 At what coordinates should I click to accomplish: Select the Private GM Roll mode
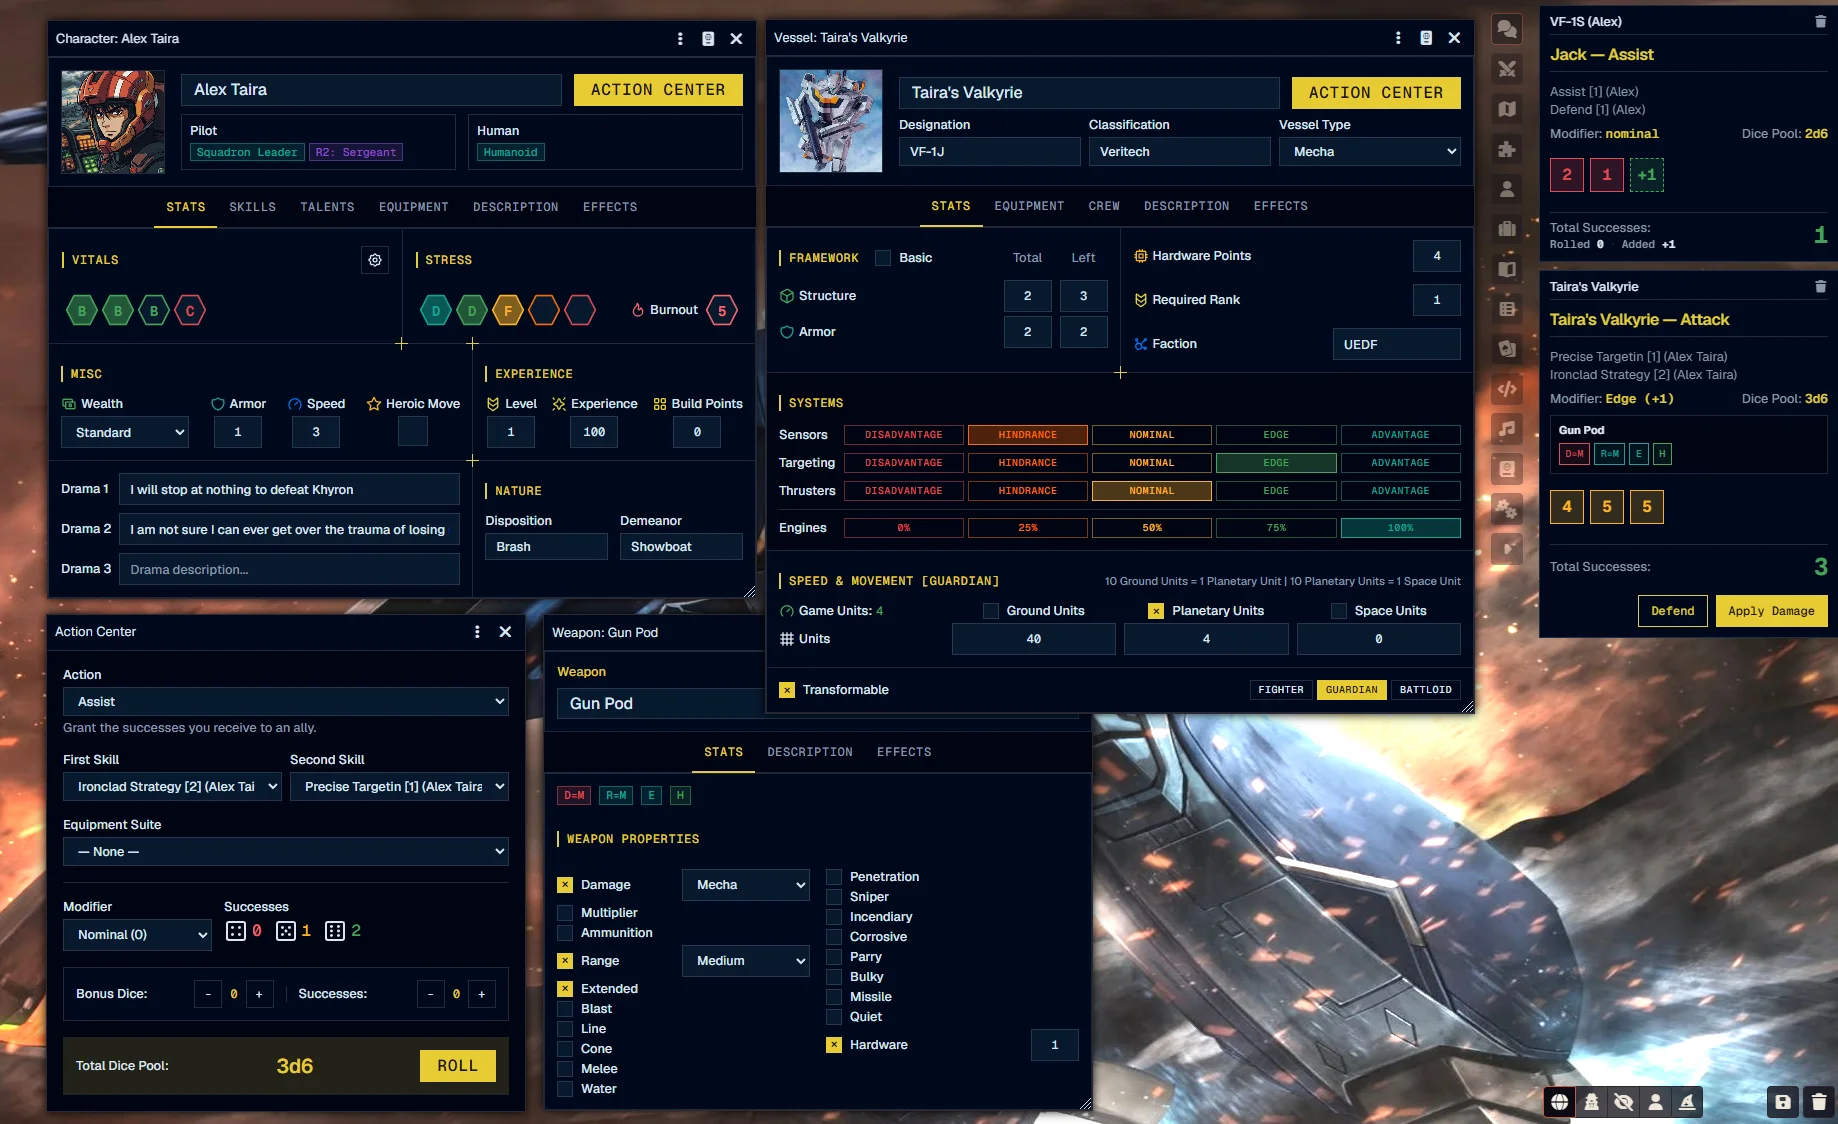point(1591,1102)
